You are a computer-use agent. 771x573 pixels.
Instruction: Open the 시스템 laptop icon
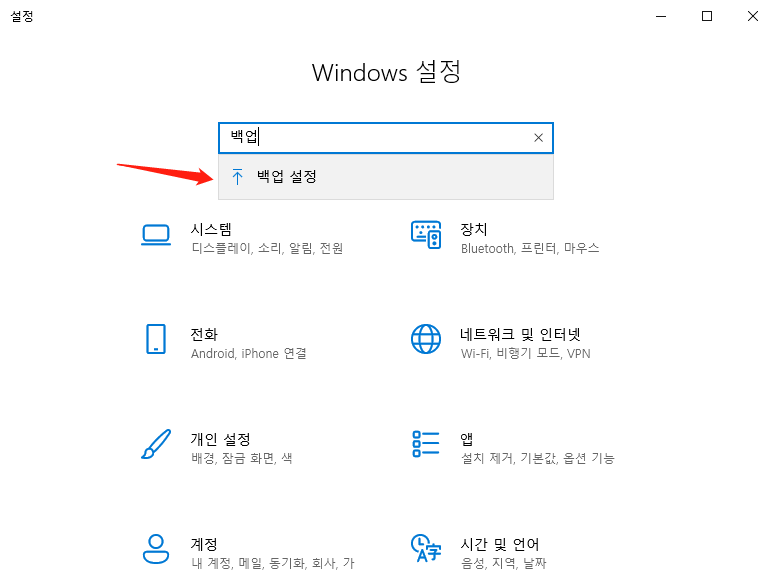(x=156, y=235)
